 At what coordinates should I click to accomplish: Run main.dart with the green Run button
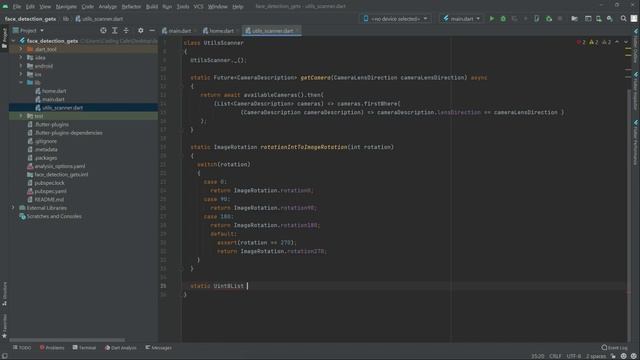491,19
